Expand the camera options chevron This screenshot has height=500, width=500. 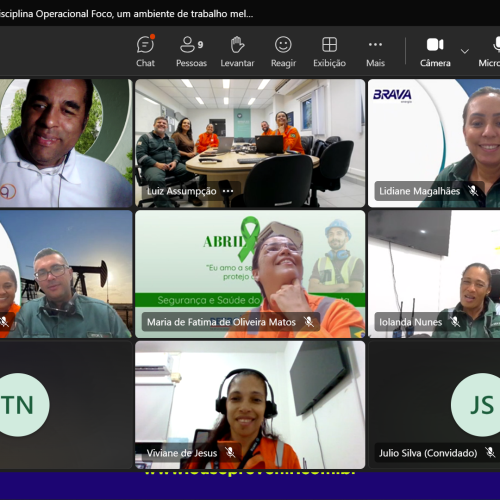coord(465,51)
